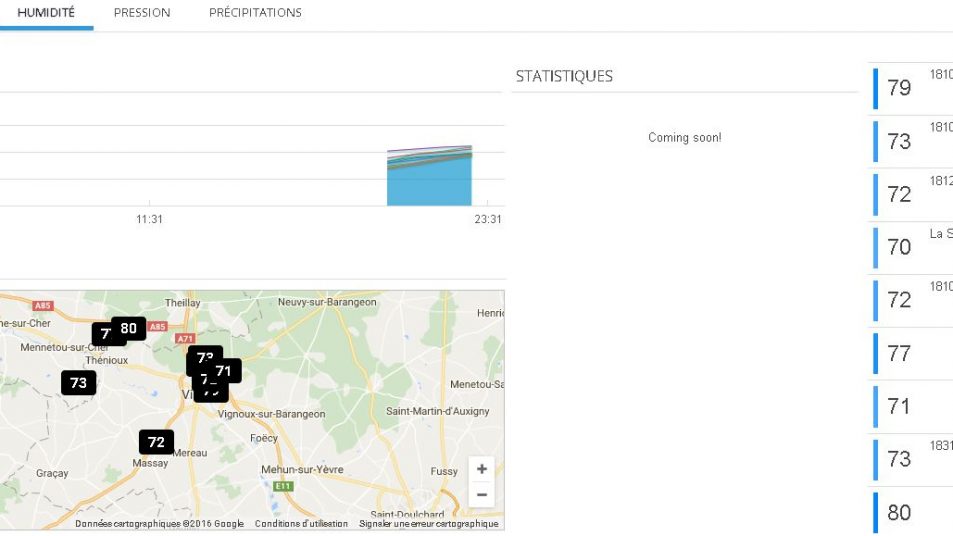Screen dimensions: 953x536
Task: Open the Conditions d'utilisation link
Action: [x=301, y=524]
